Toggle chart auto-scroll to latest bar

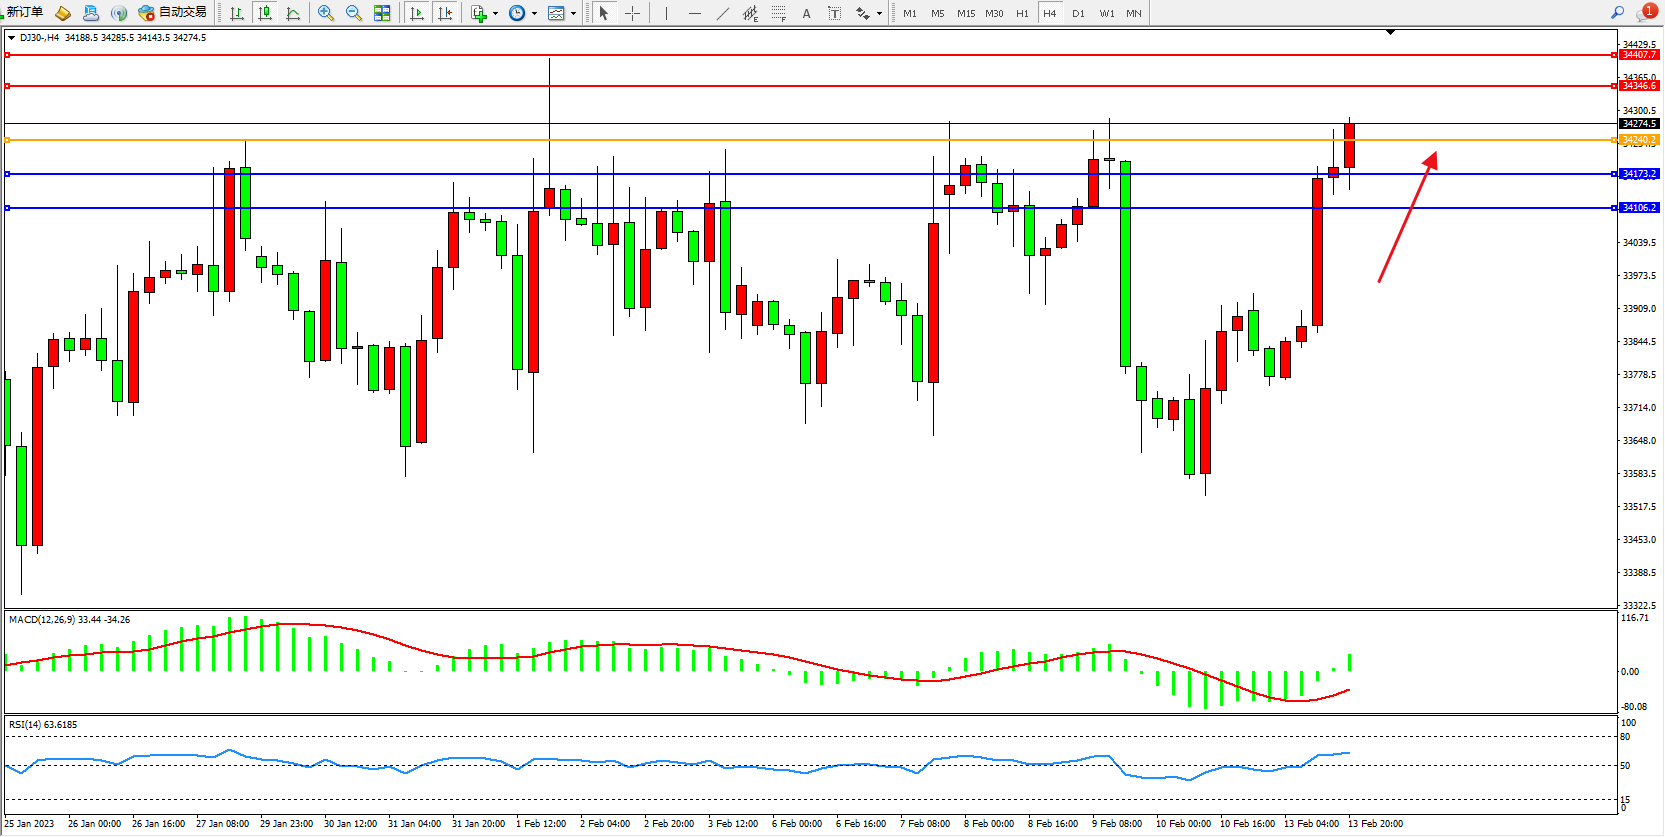click(417, 13)
